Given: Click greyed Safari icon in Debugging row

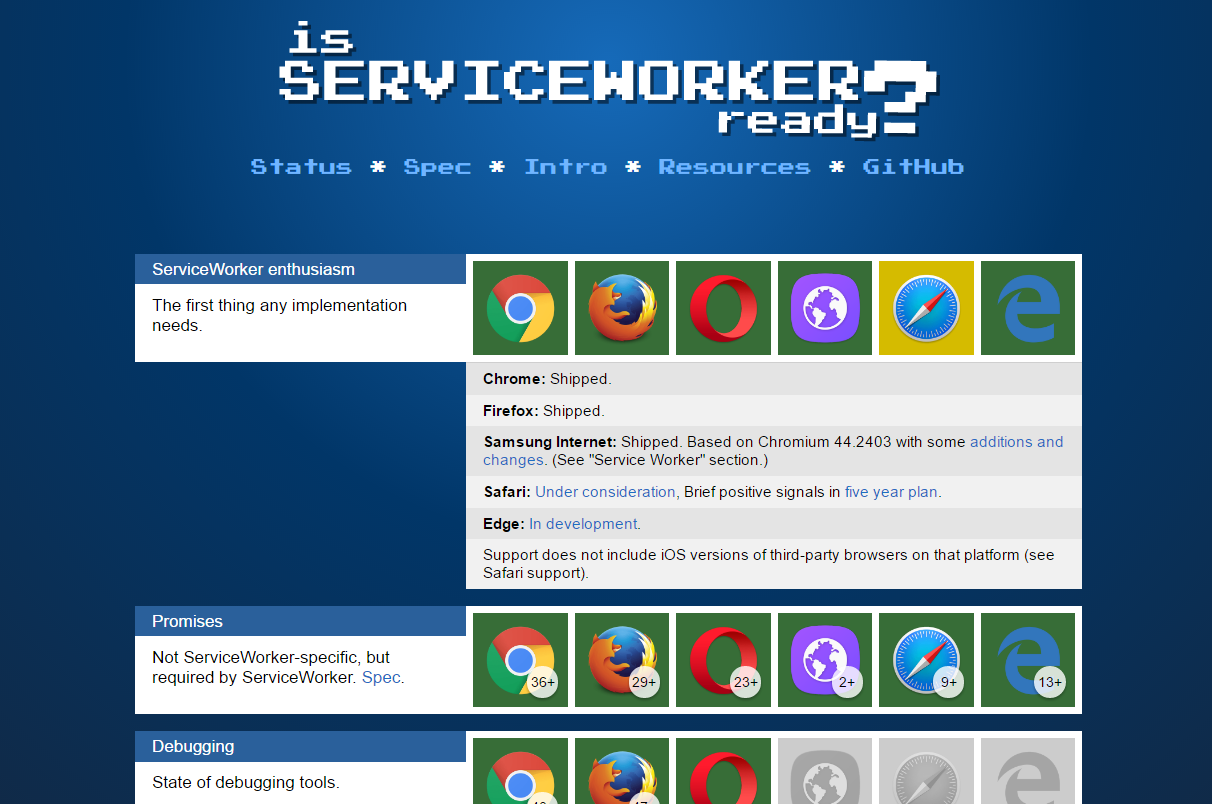Looking at the screenshot, I should click(x=926, y=771).
